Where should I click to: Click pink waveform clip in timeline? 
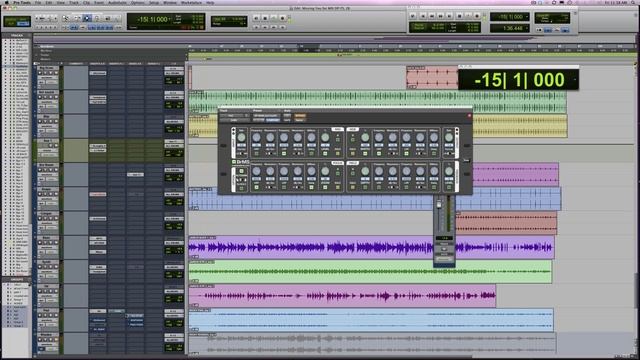tap(342, 296)
